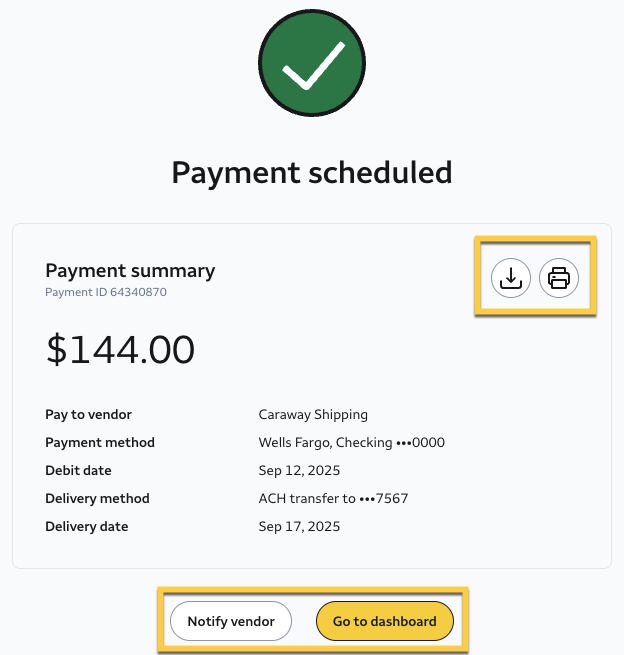The height and width of the screenshot is (655, 624).
Task: Click the Debit date label
Action: click(78, 470)
